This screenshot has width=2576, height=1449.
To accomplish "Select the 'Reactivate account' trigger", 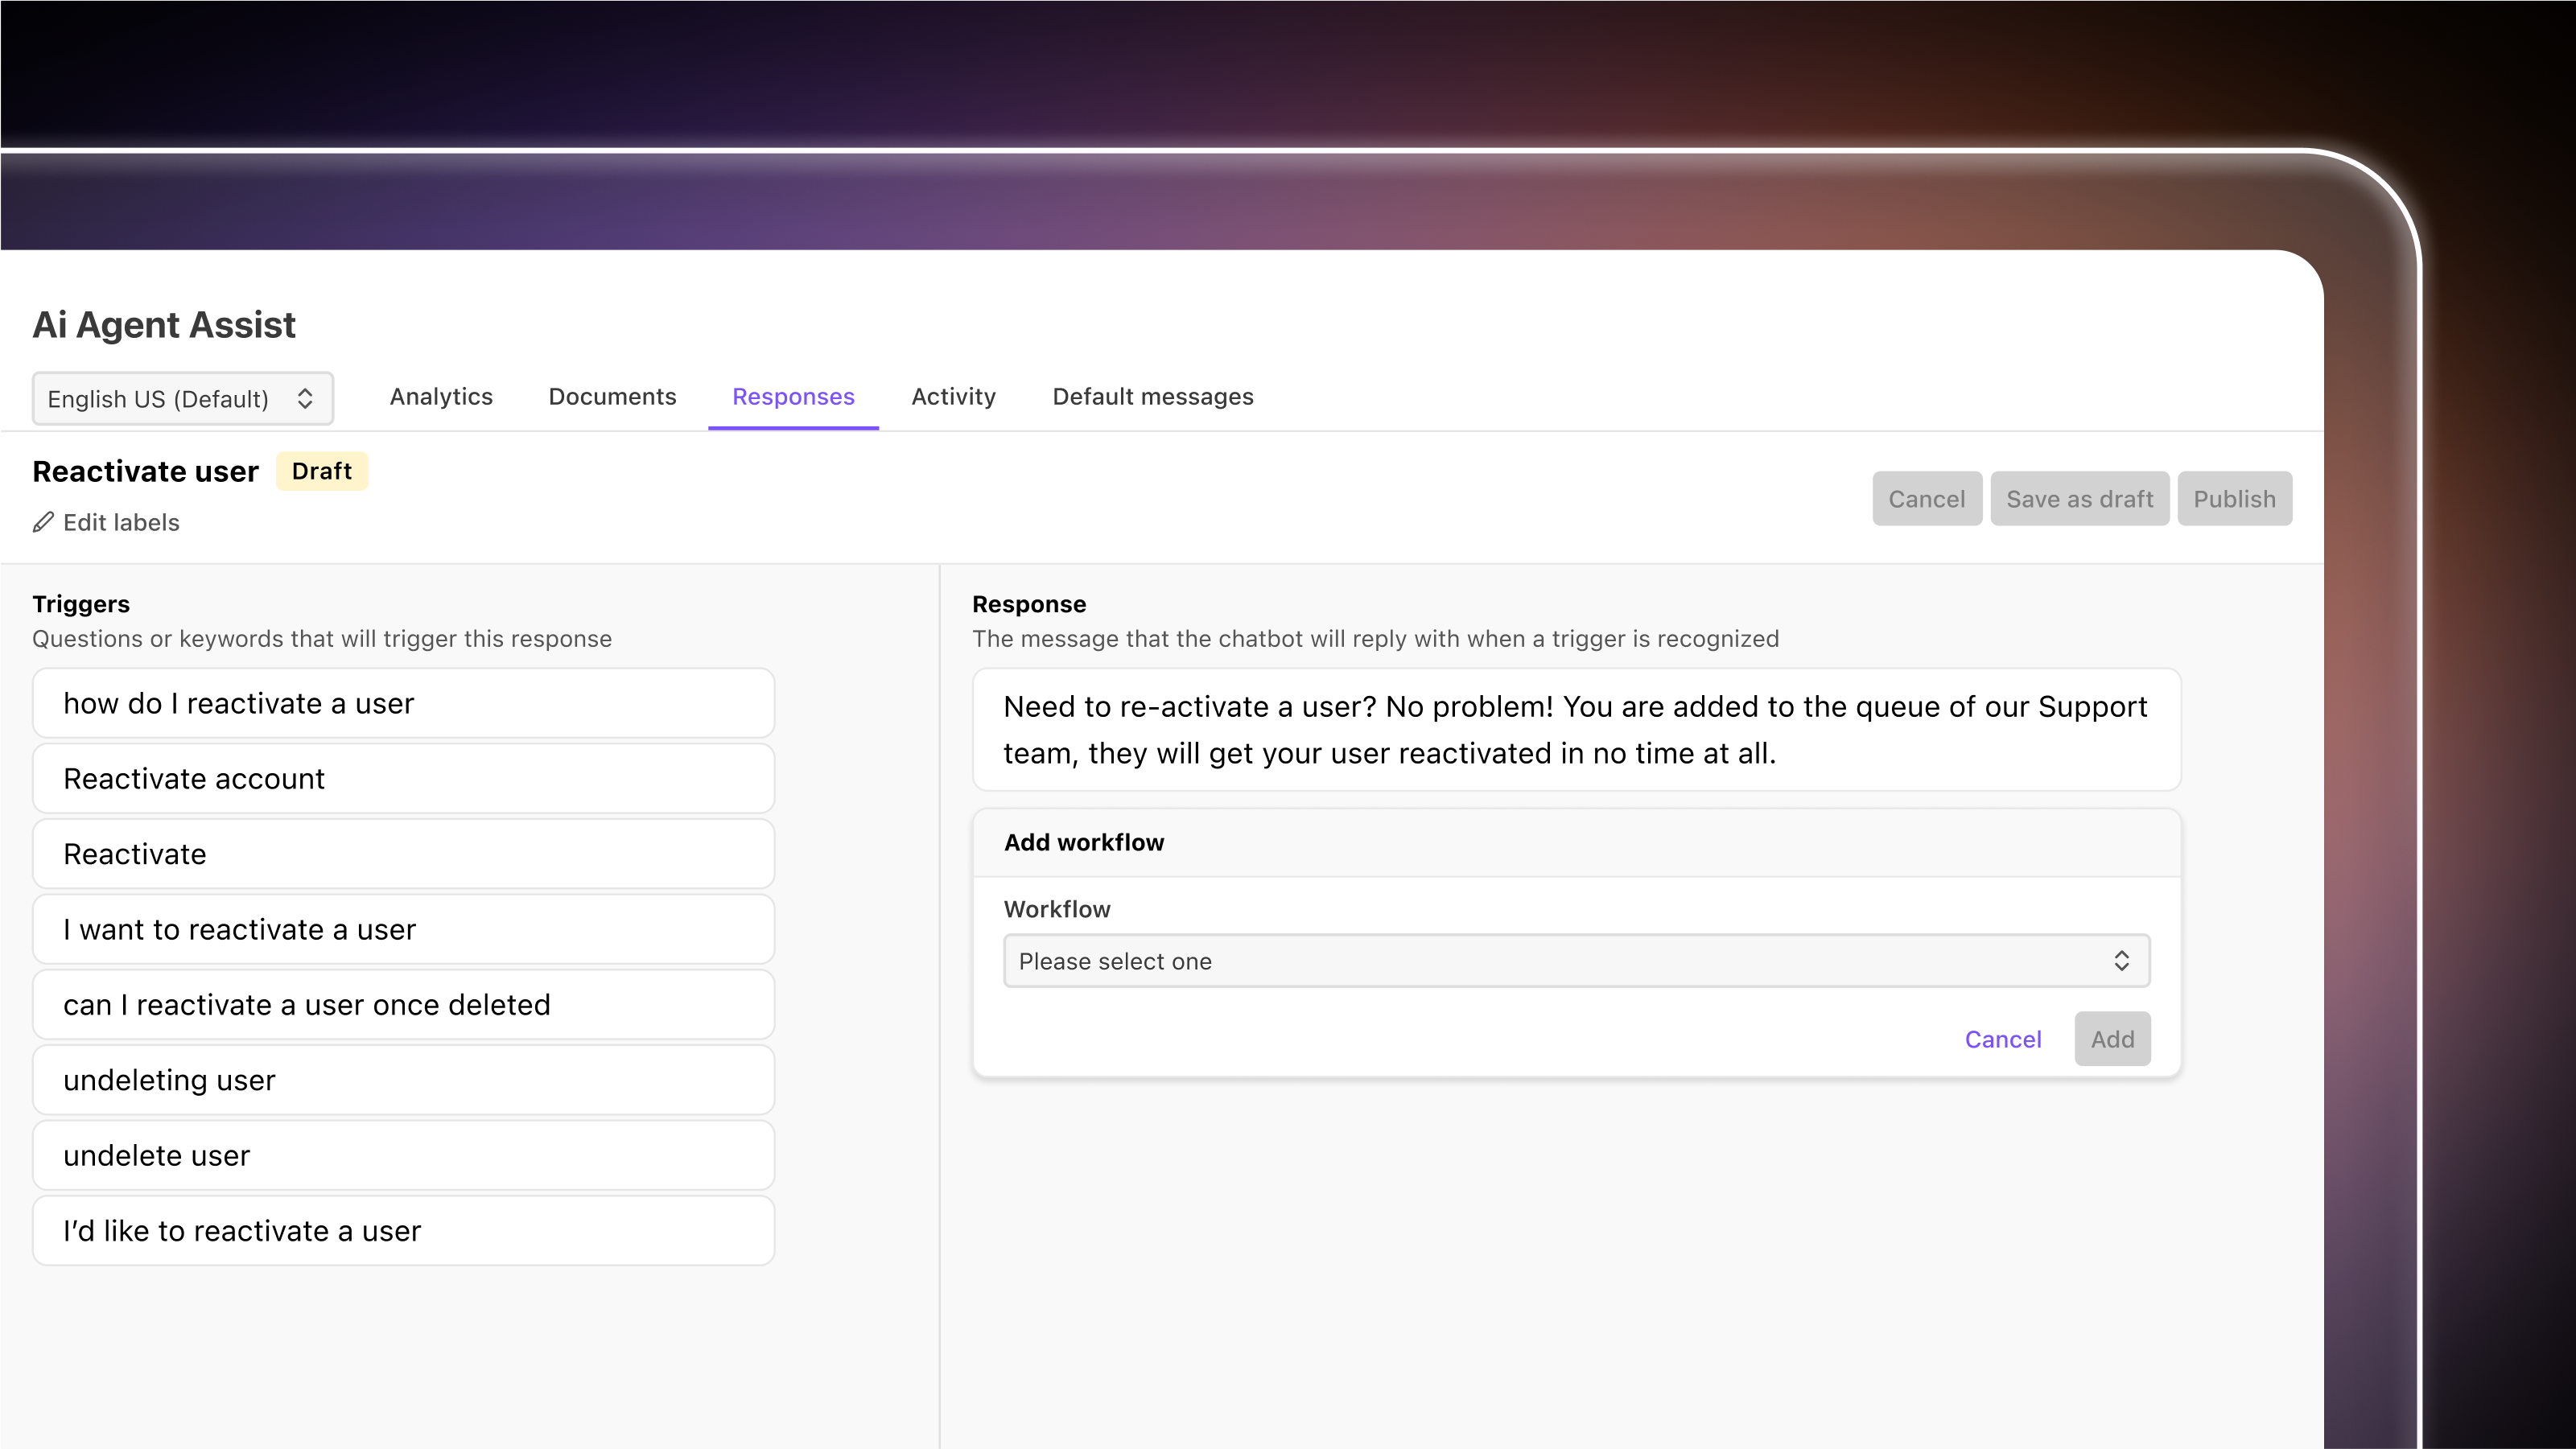I will tap(403, 778).
